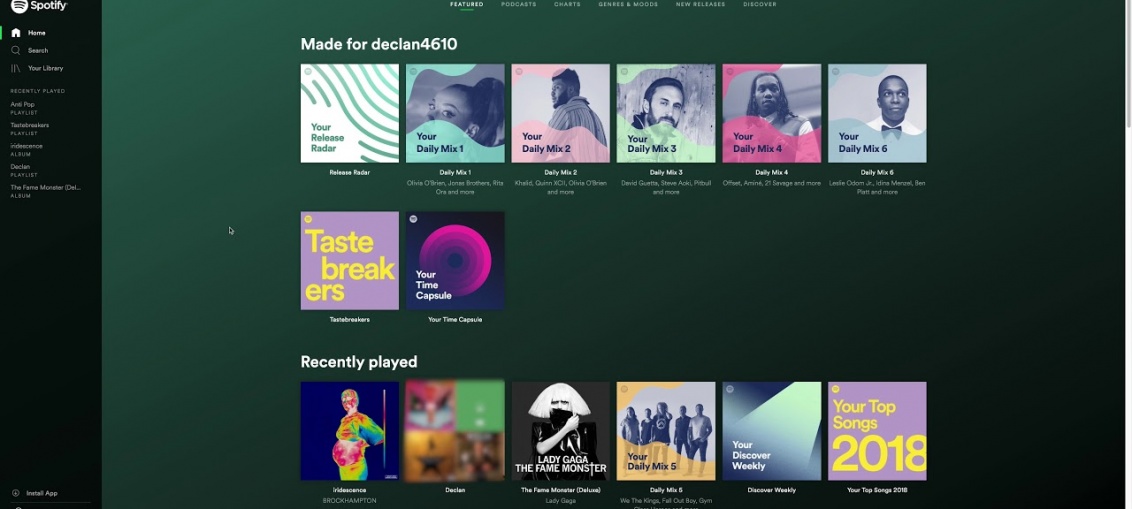Click the Home icon in sidebar

(16, 32)
